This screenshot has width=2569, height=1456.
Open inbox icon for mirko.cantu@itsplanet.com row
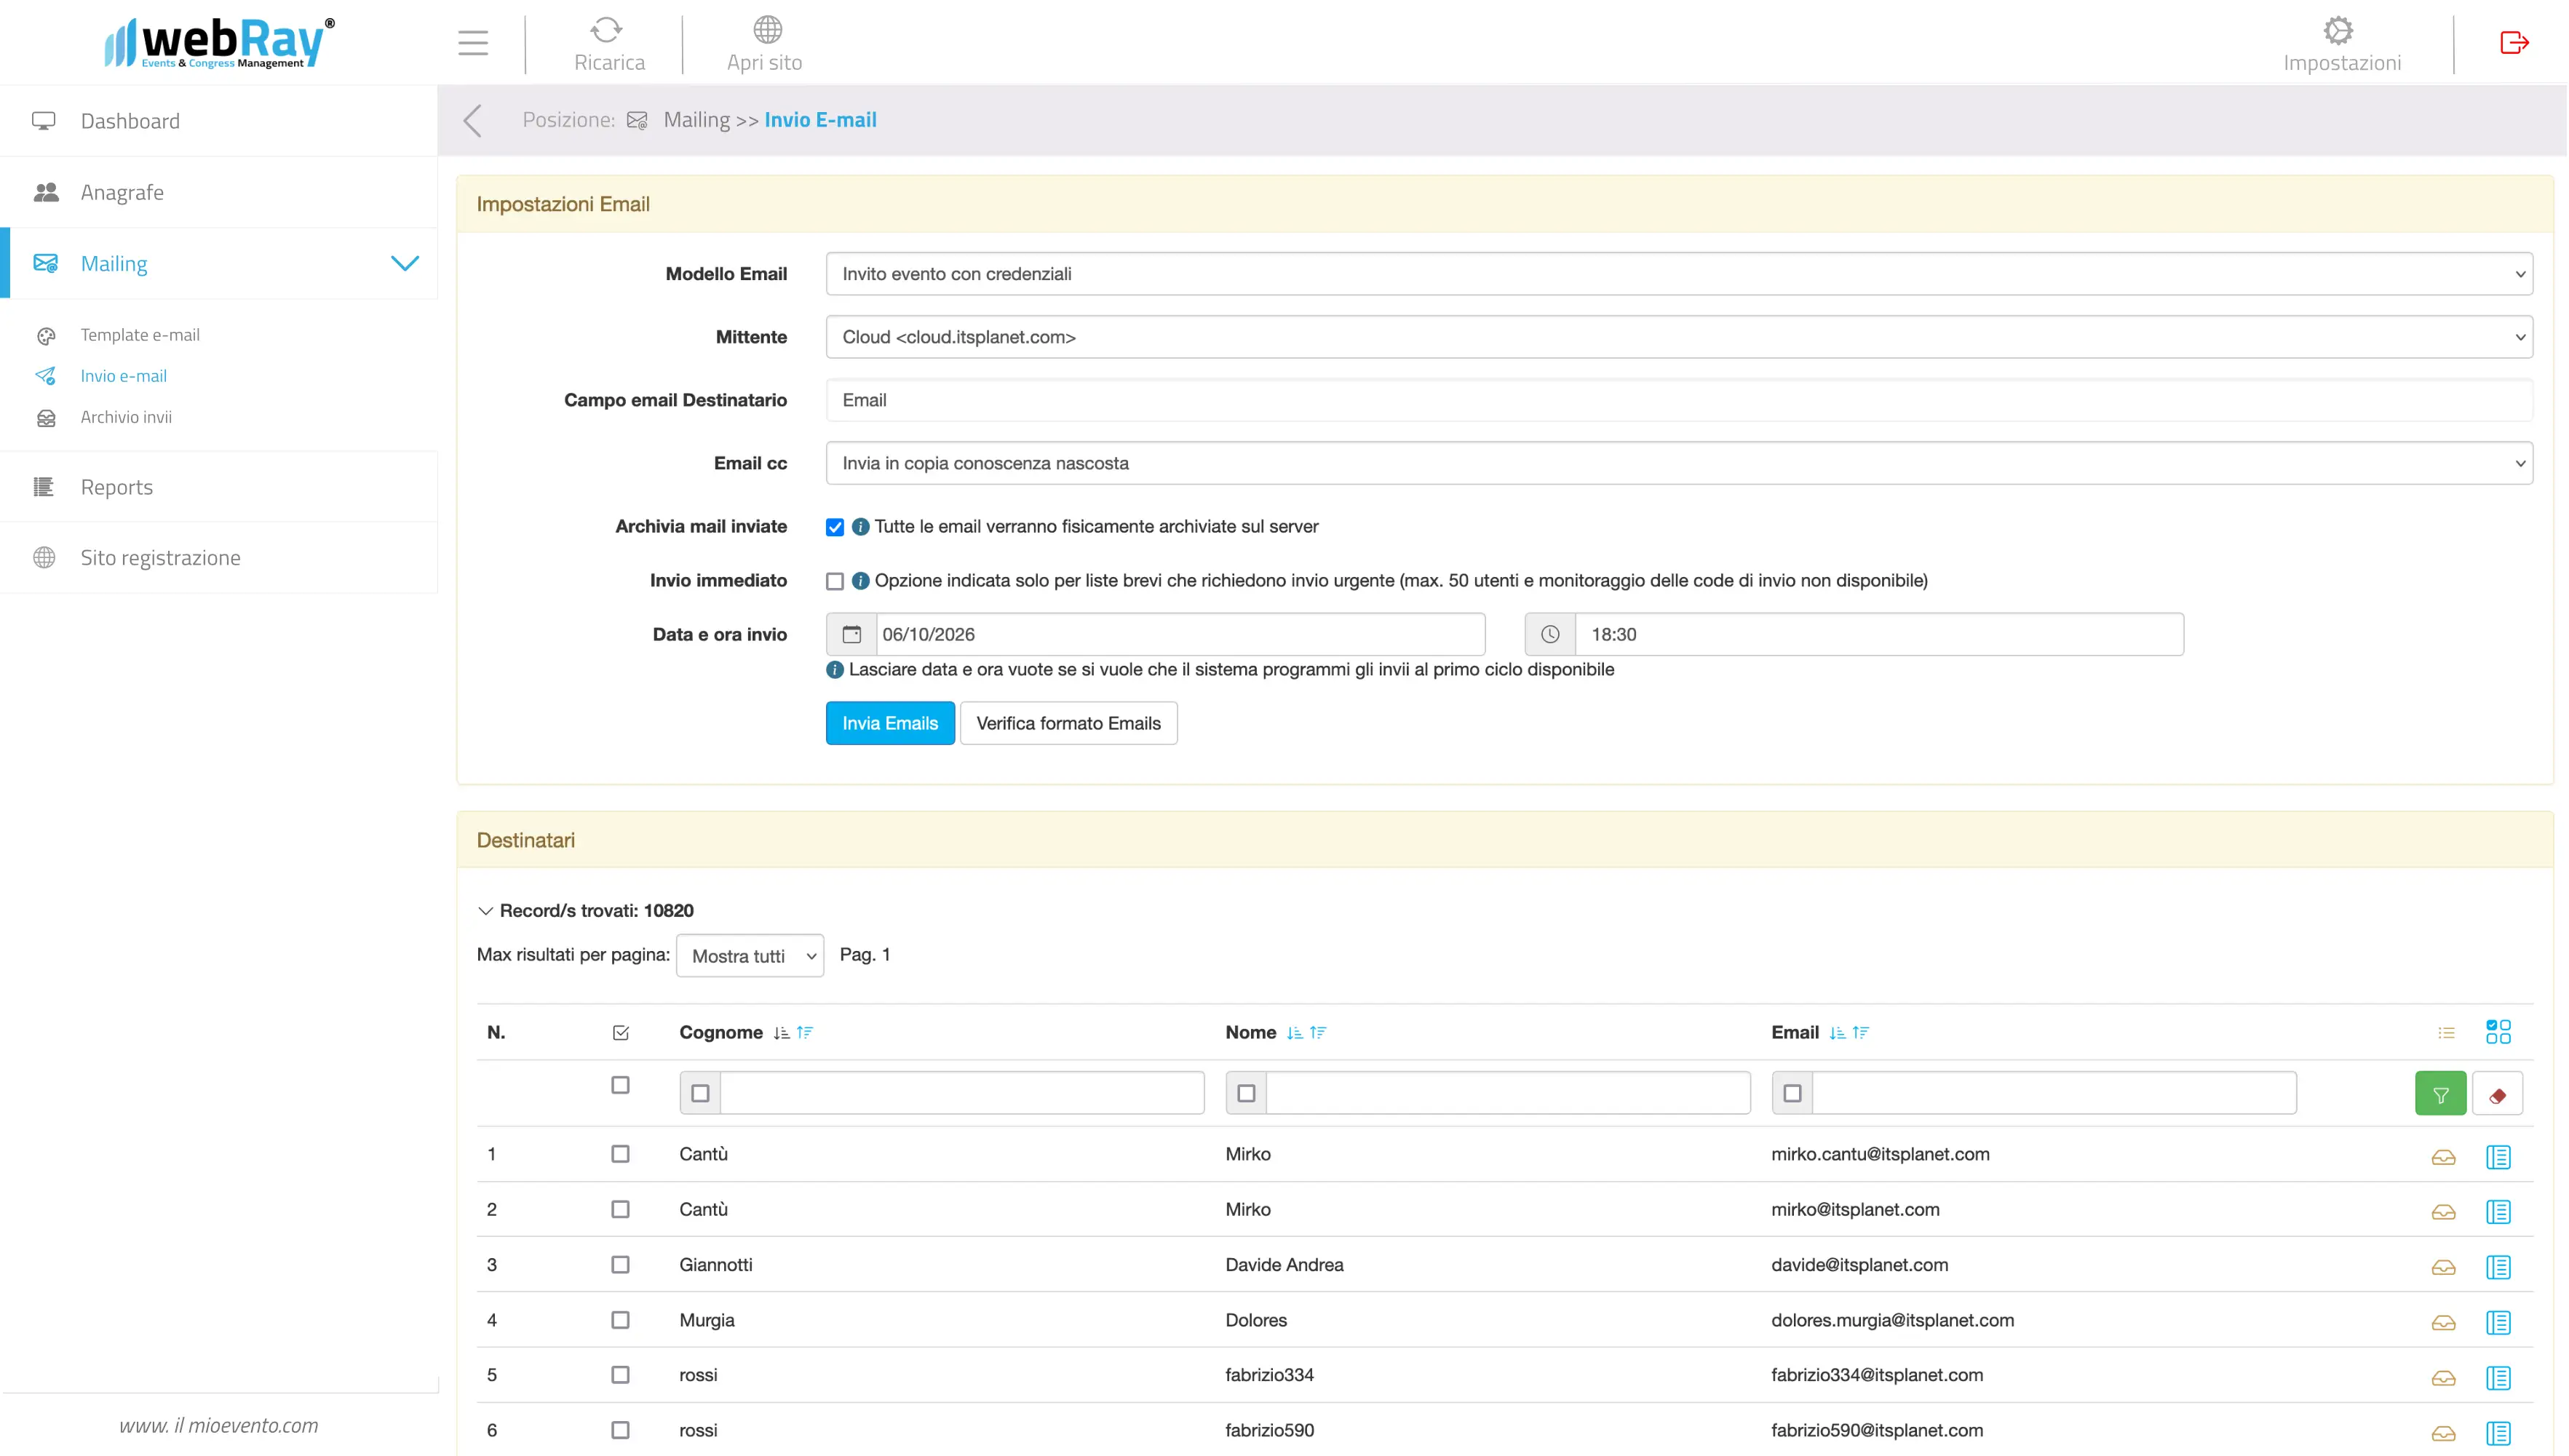(x=2443, y=1157)
